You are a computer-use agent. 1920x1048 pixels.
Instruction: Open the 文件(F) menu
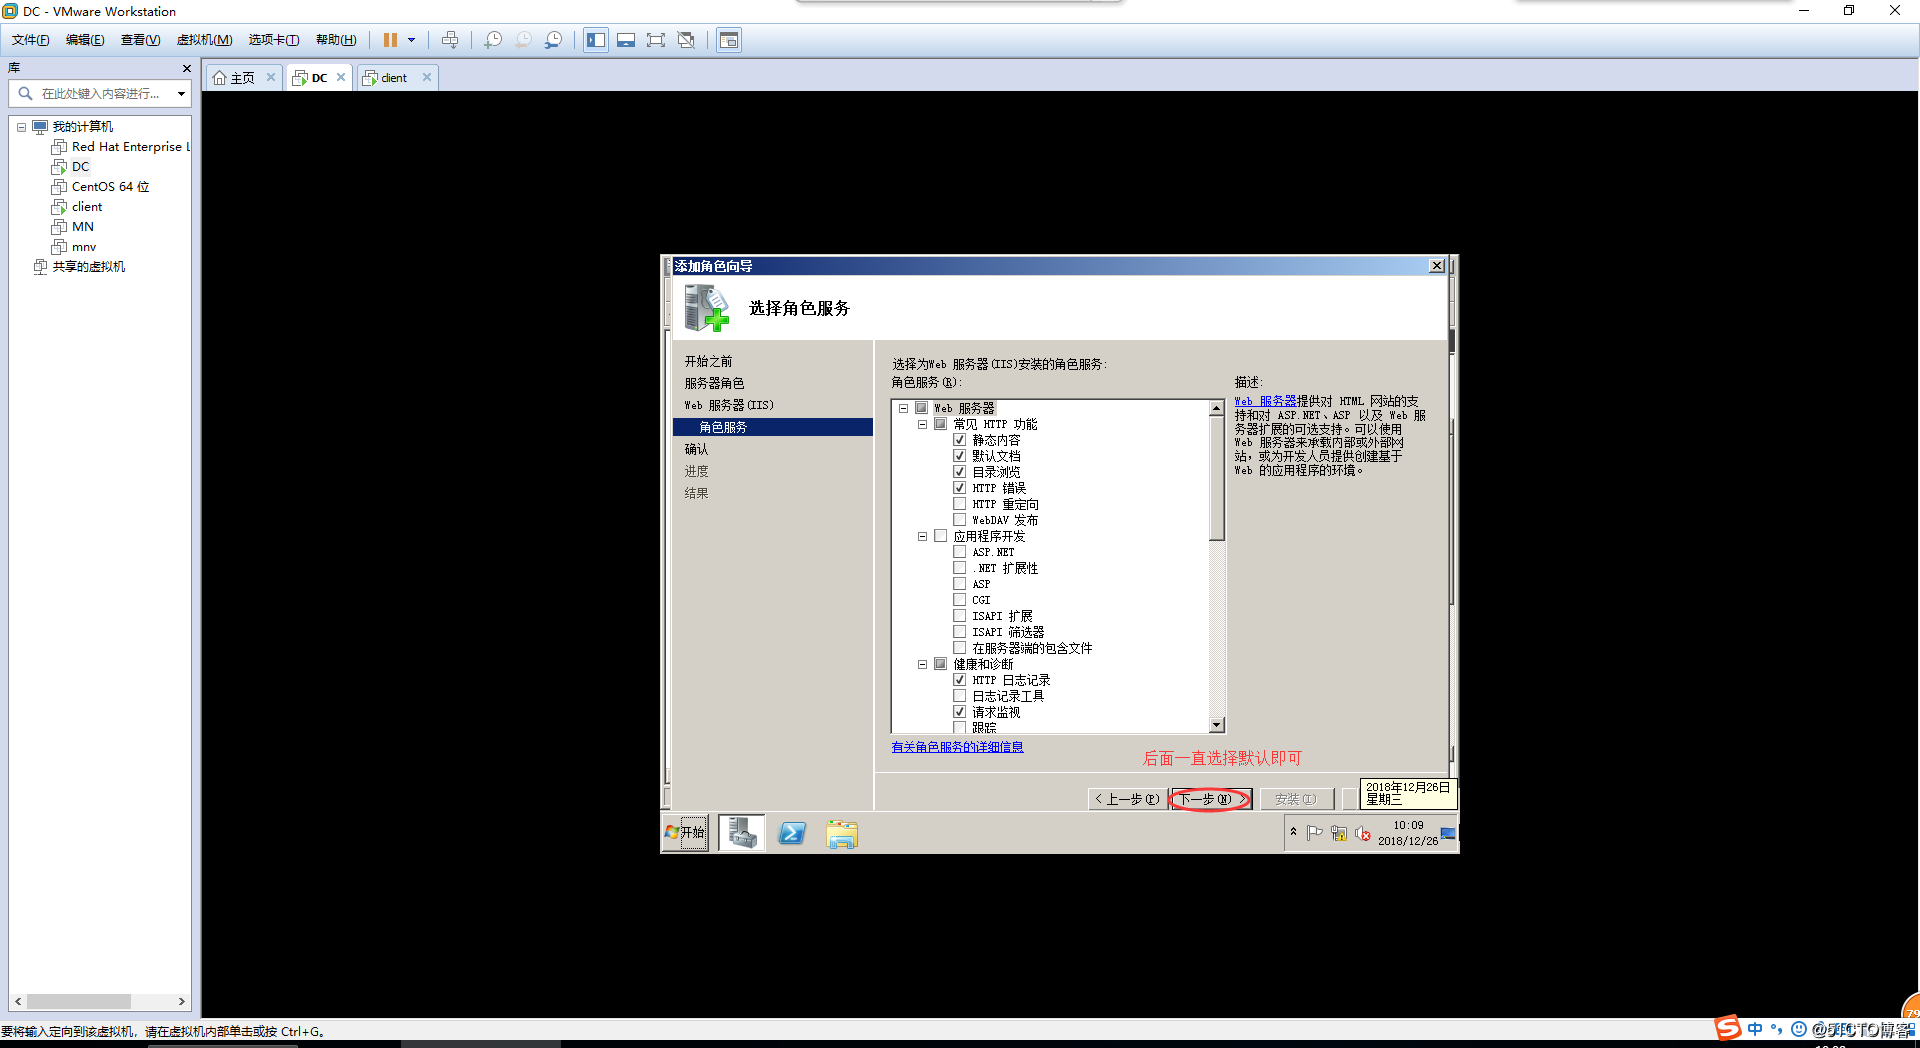[x=30, y=40]
